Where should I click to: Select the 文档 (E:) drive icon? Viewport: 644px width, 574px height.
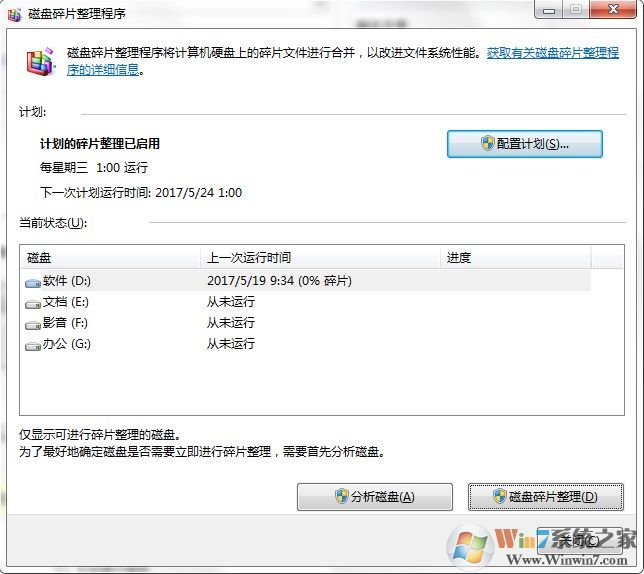point(33,304)
